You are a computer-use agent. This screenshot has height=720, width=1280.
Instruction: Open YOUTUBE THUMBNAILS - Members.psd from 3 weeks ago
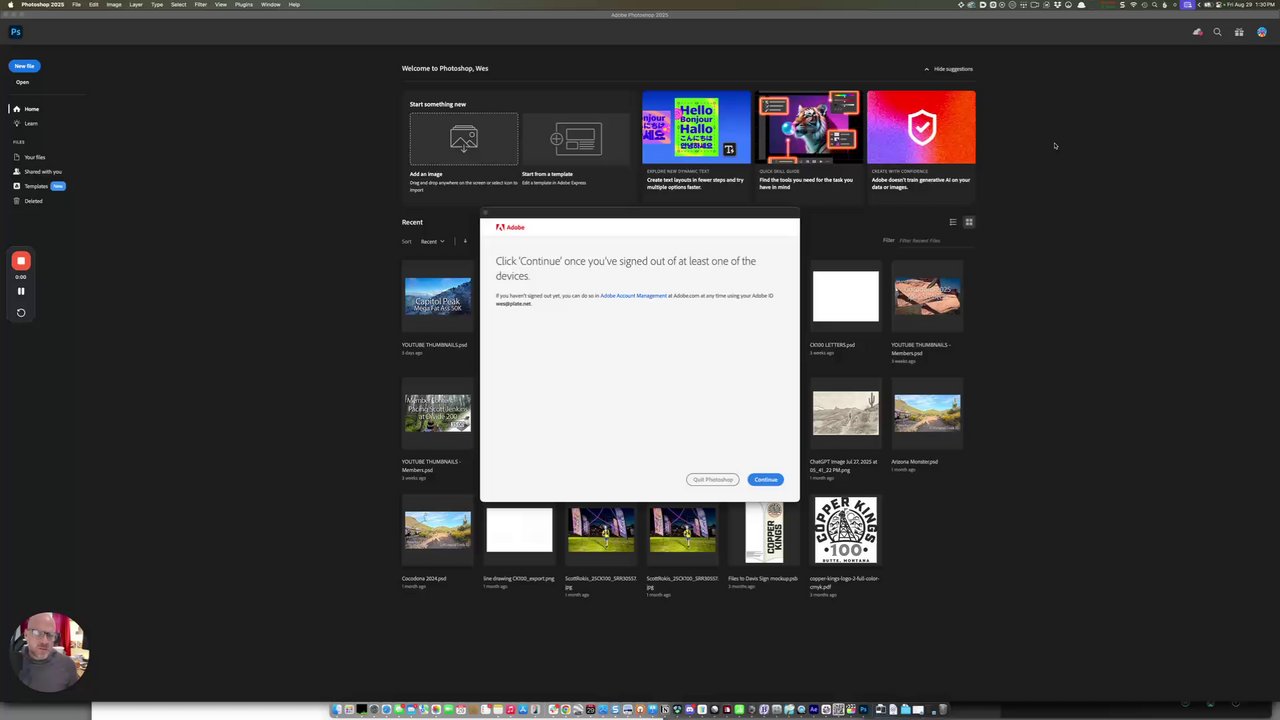coord(928,297)
